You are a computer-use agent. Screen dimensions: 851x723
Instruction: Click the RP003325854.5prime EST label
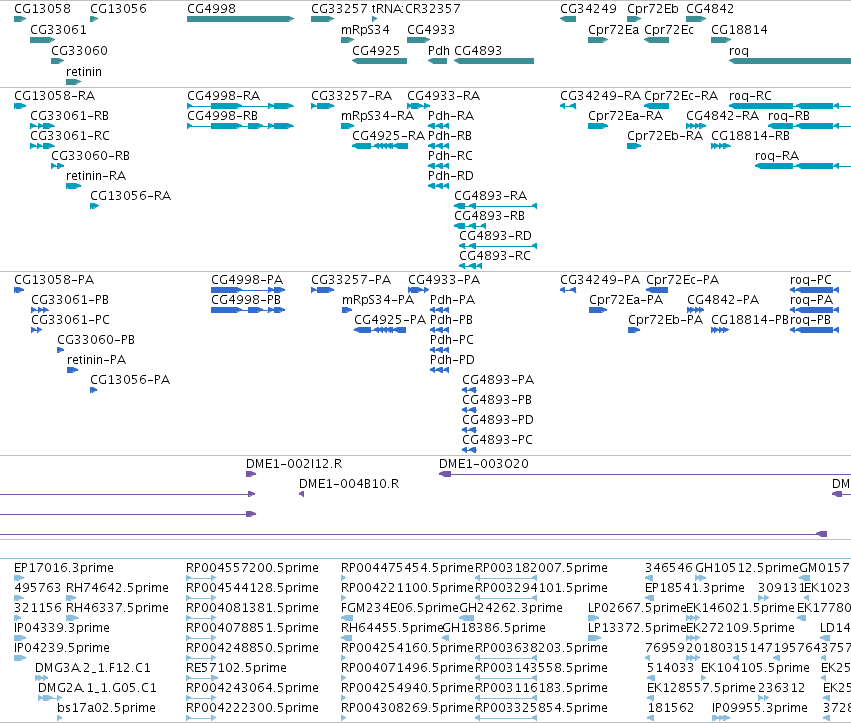tap(542, 708)
